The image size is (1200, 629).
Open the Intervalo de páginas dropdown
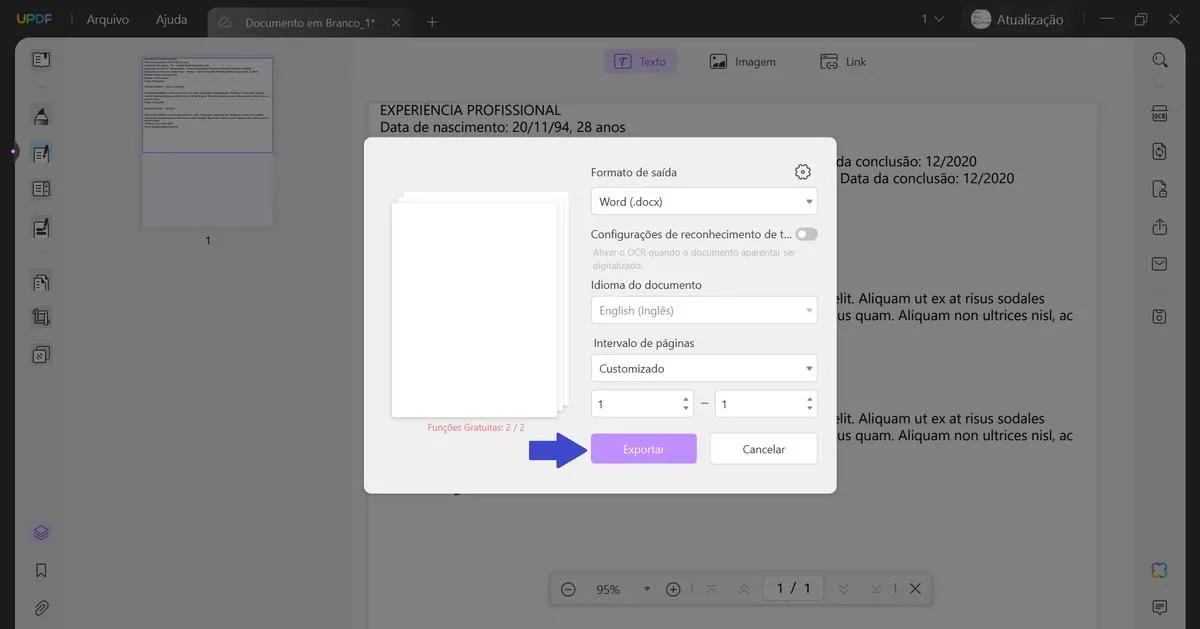click(704, 368)
